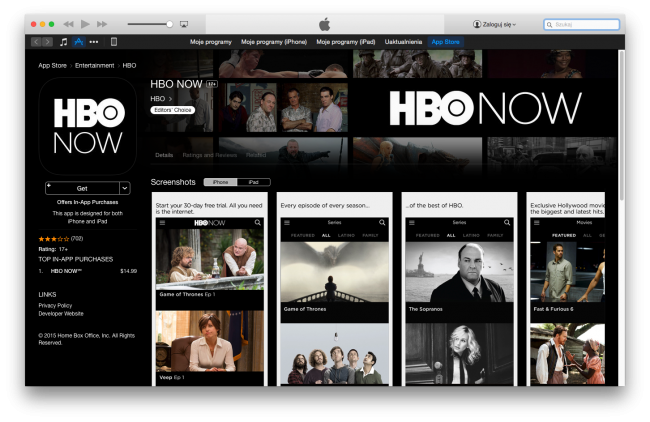
Task: Open the more libraries ellipsis
Action: click(94, 41)
